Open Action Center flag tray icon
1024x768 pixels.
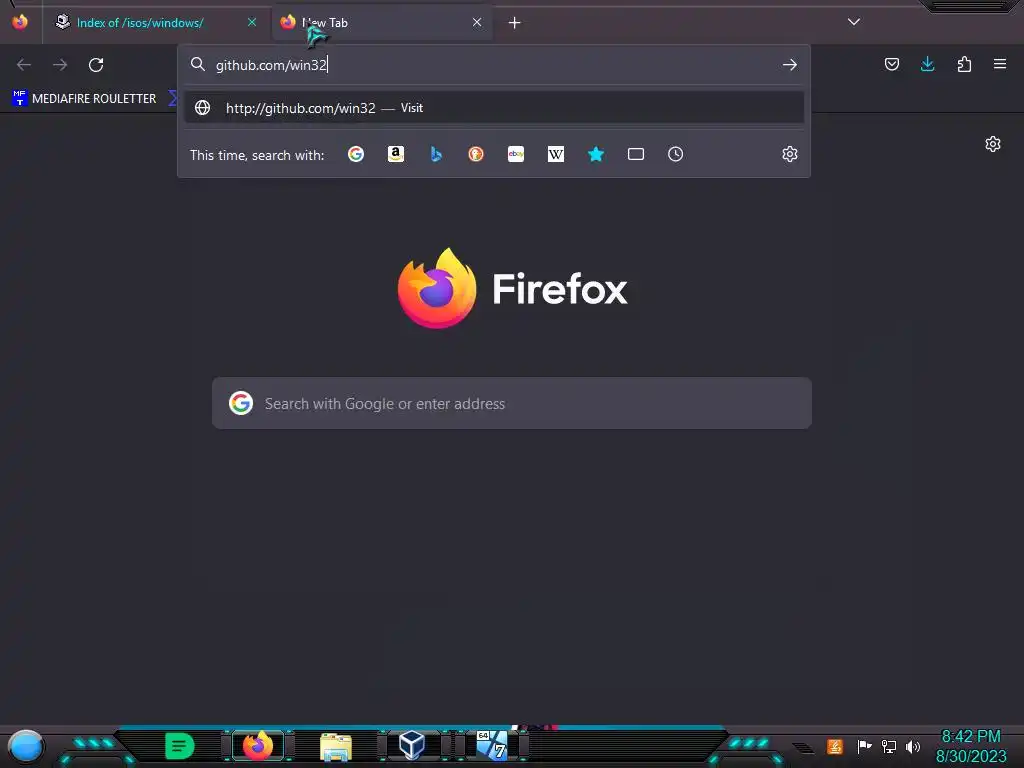coord(865,746)
